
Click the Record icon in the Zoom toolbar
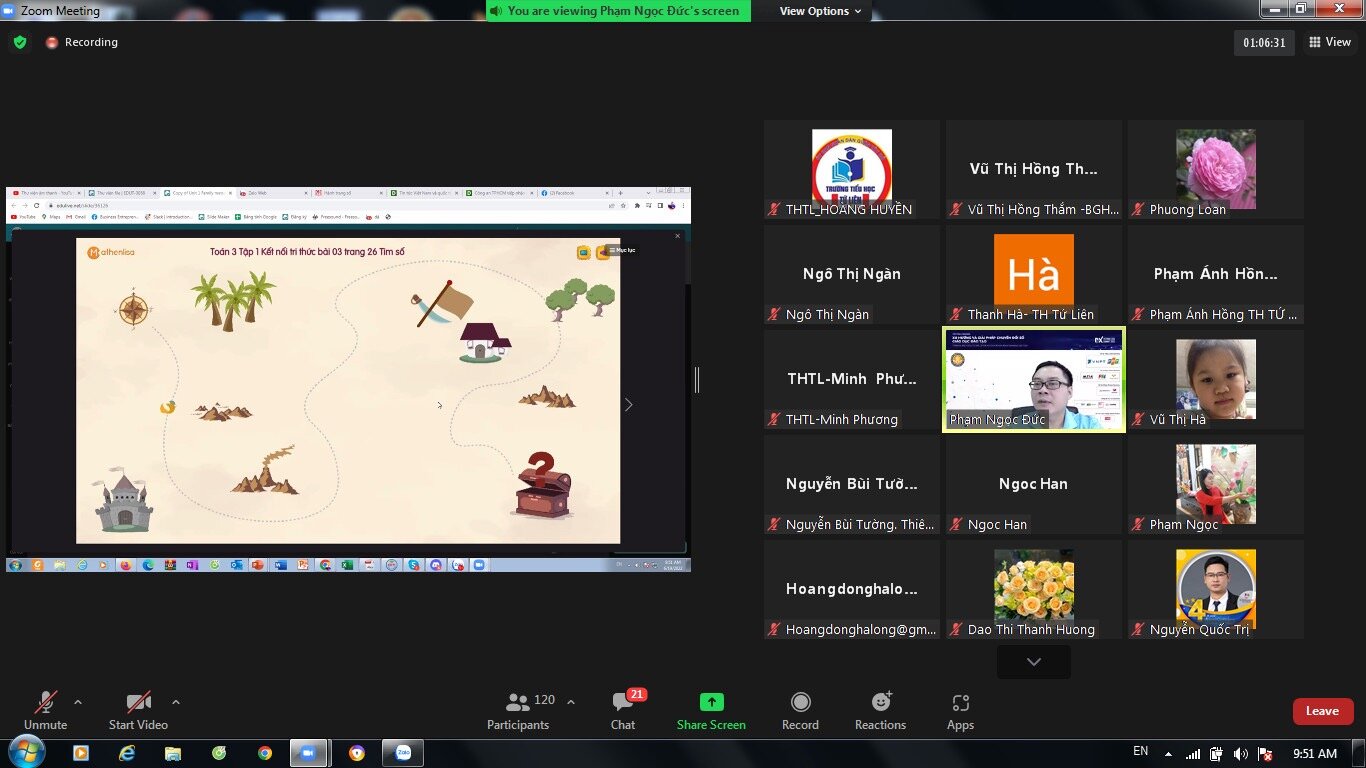[800, 710]
